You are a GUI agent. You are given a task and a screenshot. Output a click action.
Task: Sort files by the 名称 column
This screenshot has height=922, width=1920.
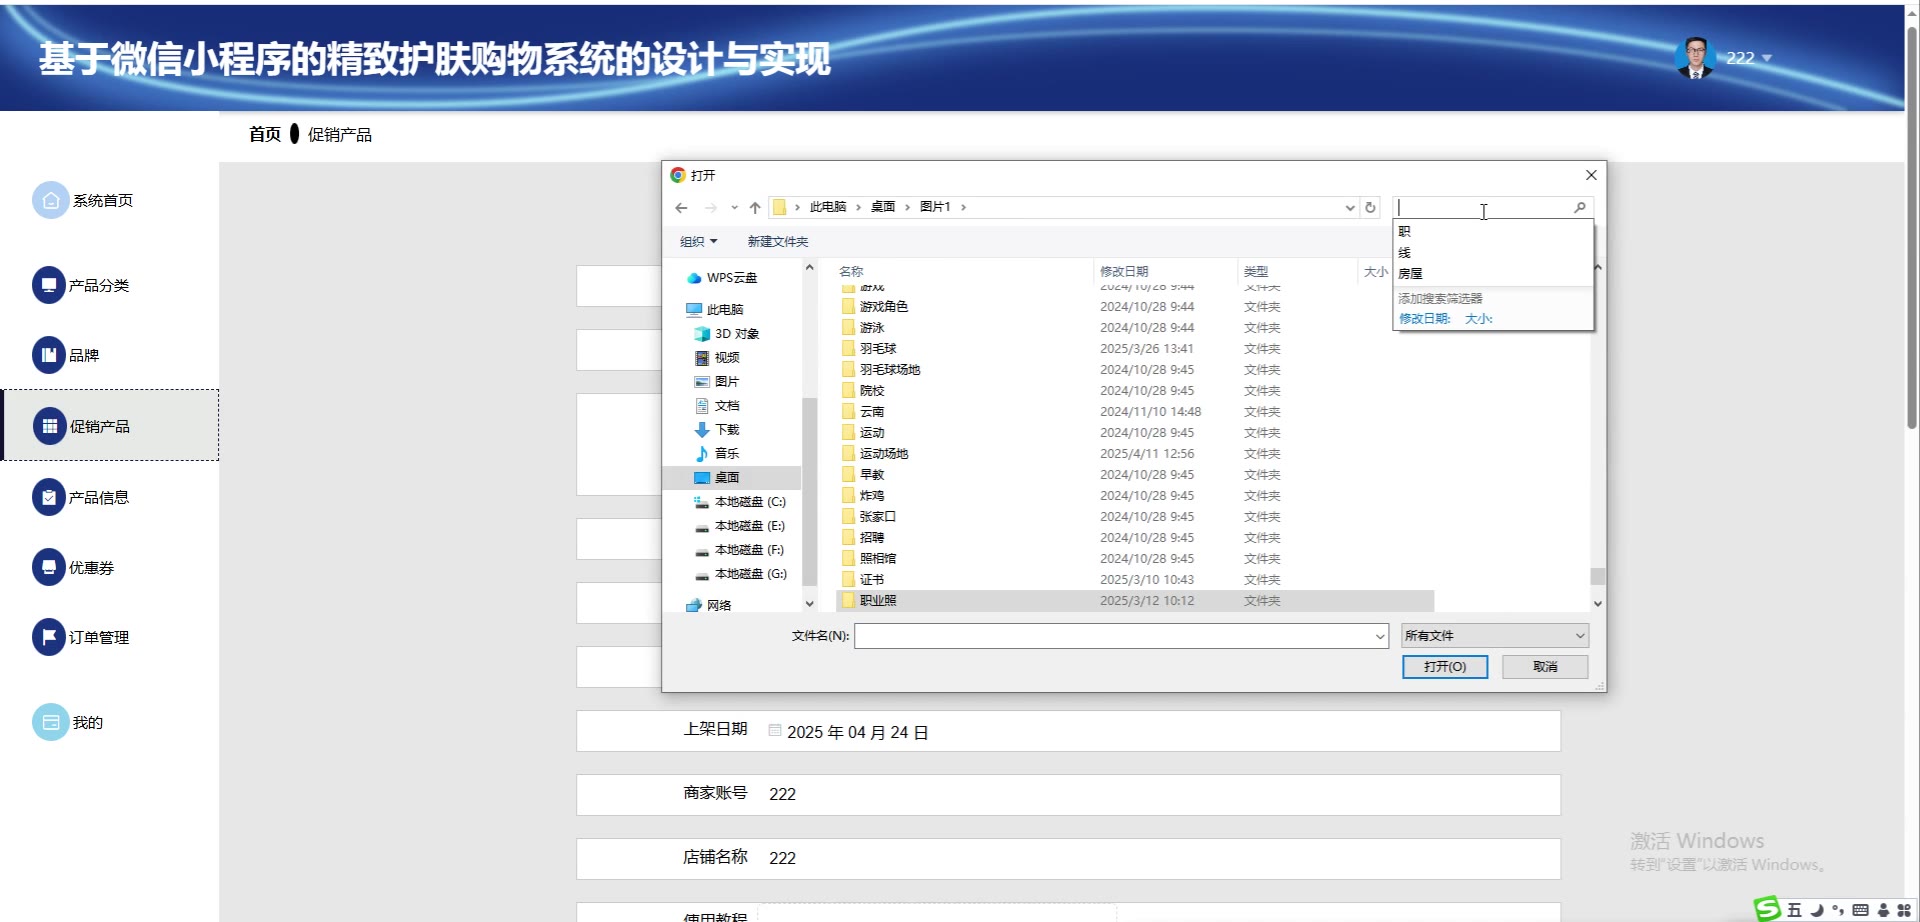pyautogui.click(x=851, y=272)
